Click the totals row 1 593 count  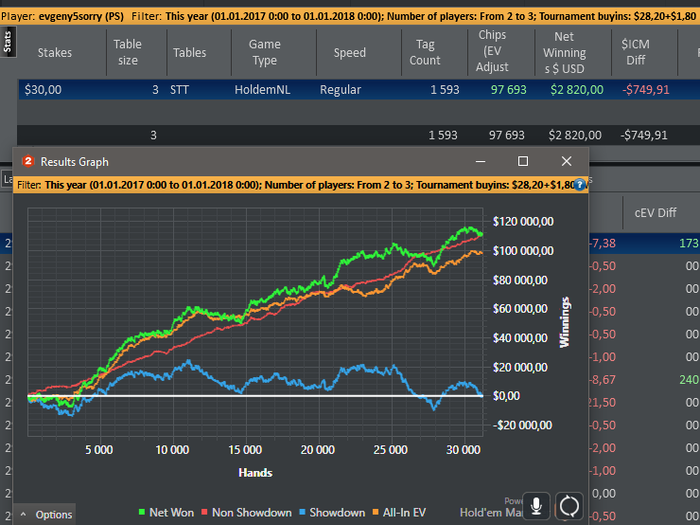[x=443, y=135]
